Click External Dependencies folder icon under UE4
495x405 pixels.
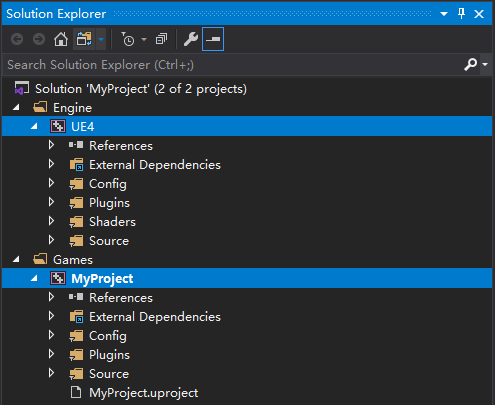(x=76, y=165)
